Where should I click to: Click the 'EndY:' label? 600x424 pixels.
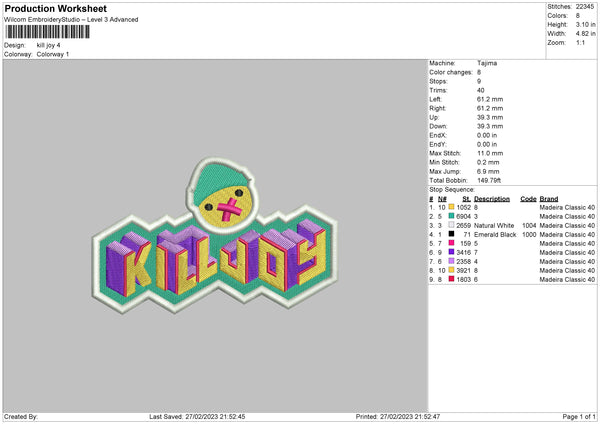438,144
